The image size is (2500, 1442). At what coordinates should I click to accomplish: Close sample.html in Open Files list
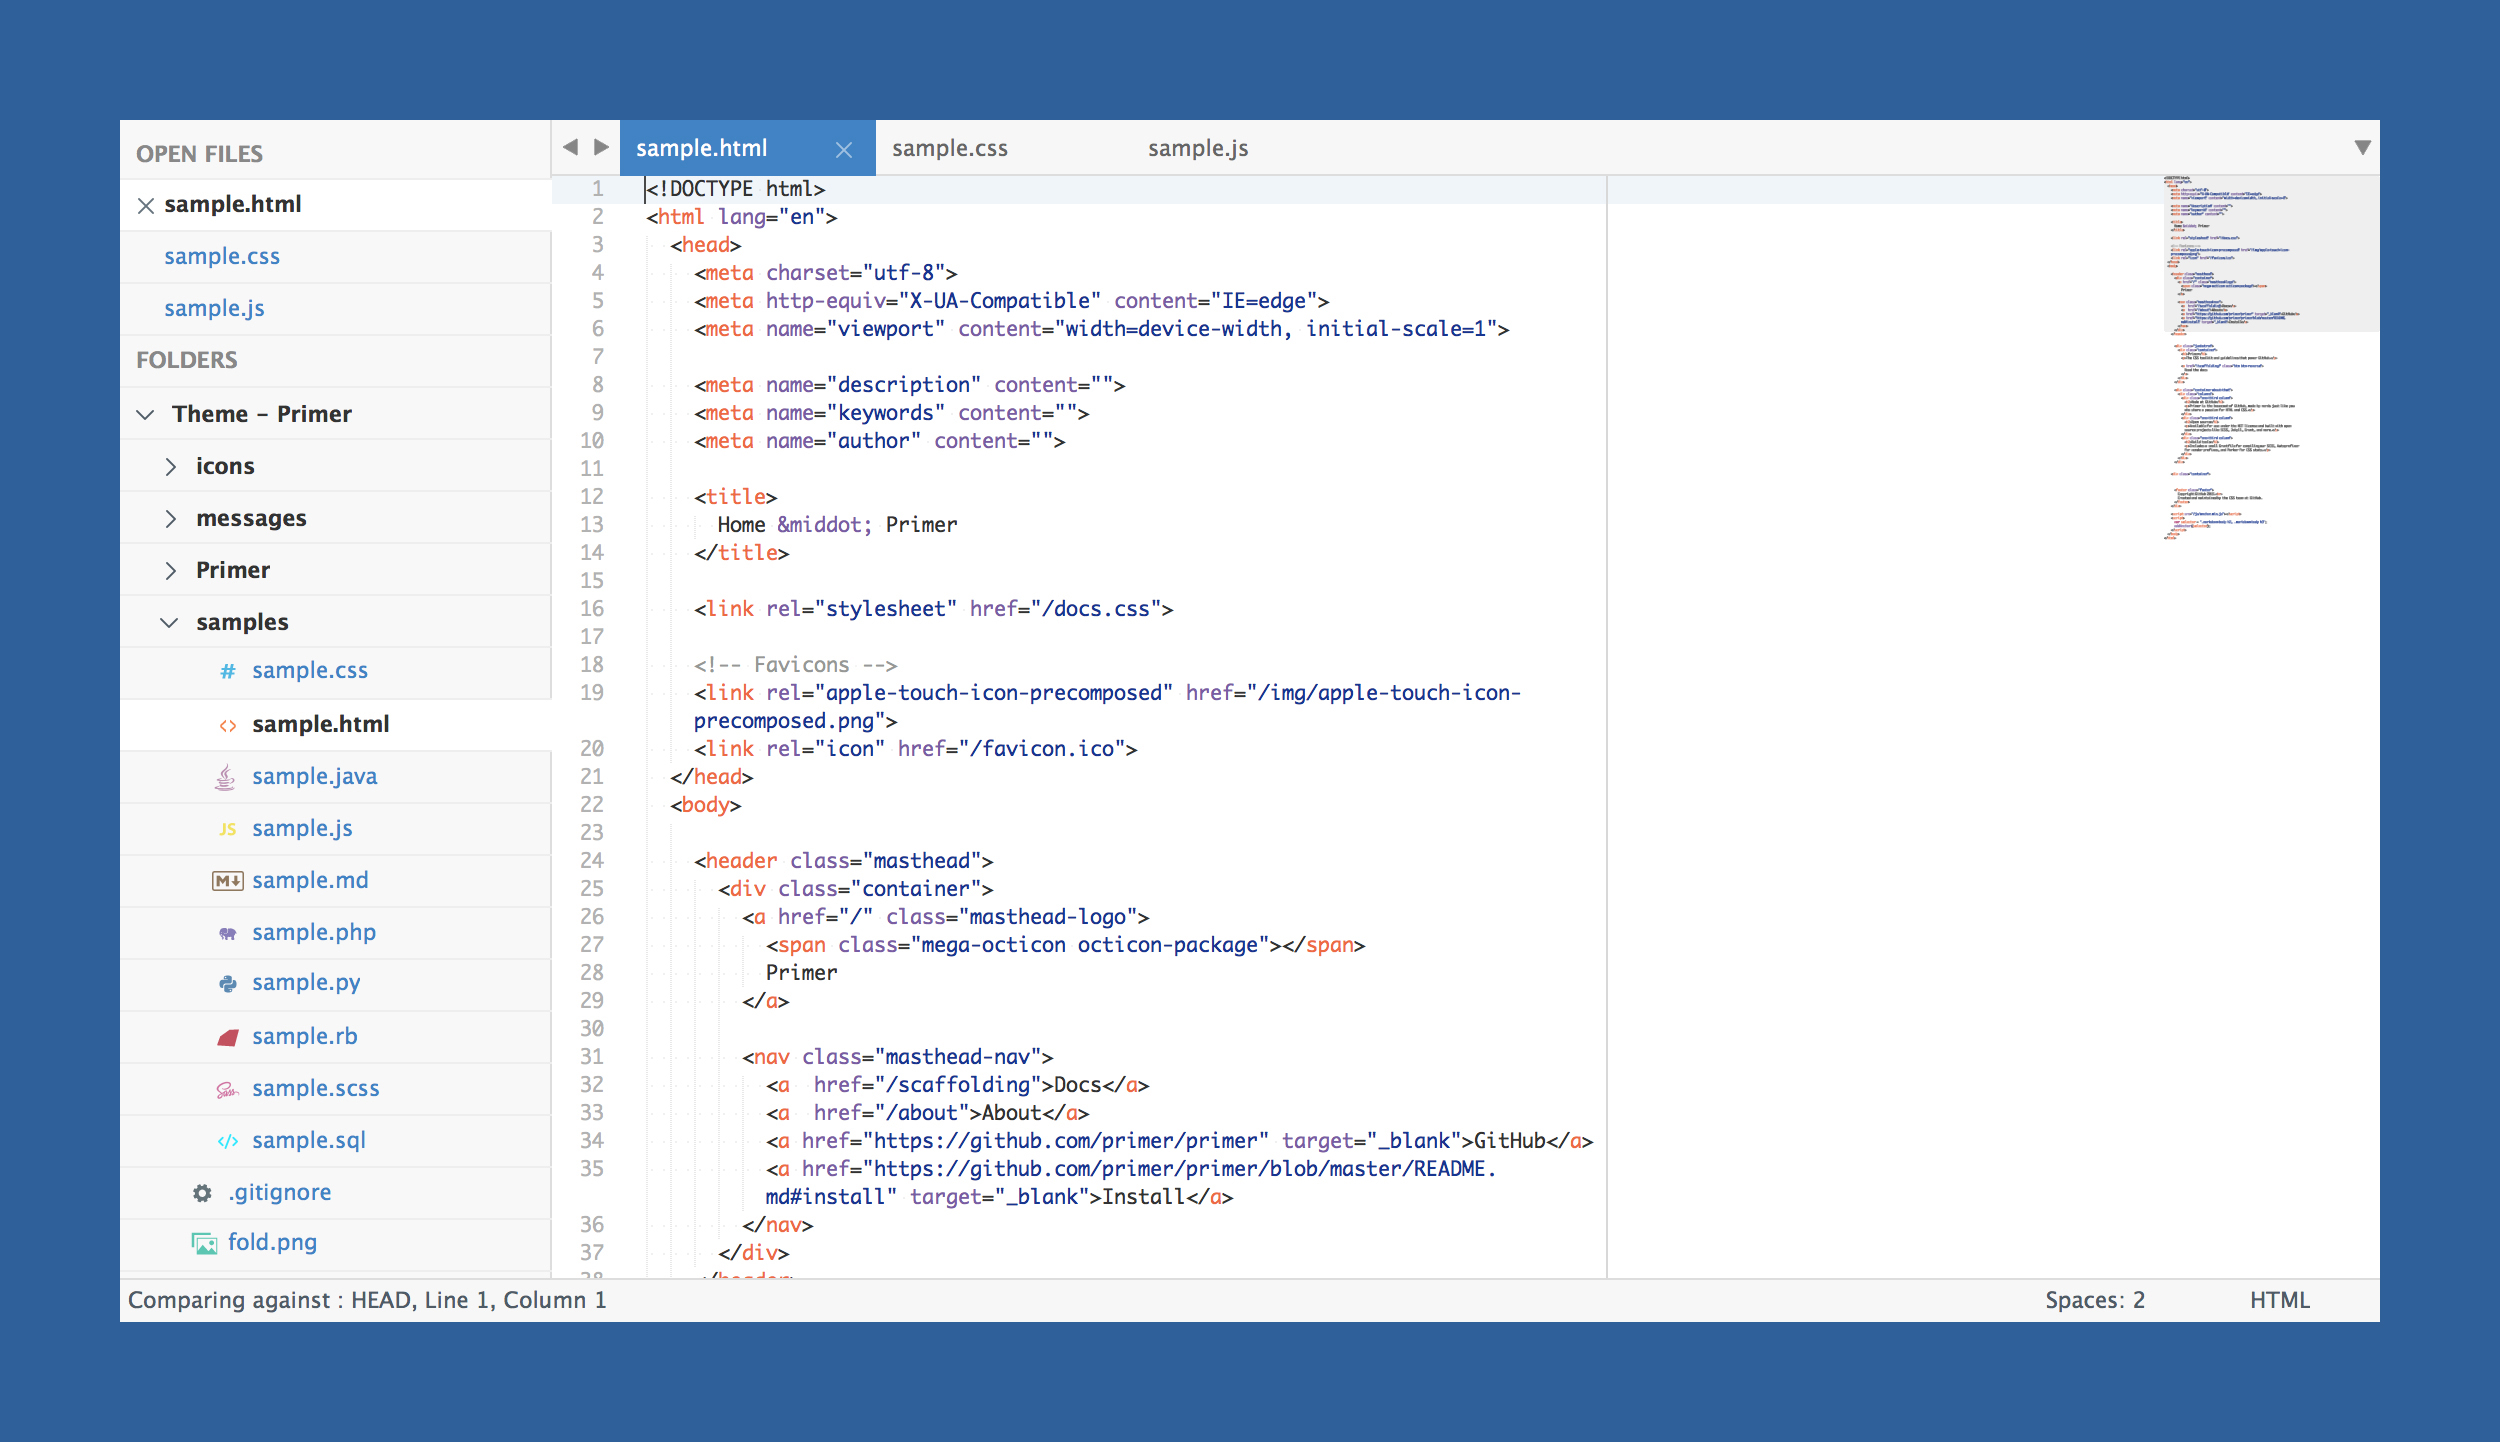(x=146, y=205)
